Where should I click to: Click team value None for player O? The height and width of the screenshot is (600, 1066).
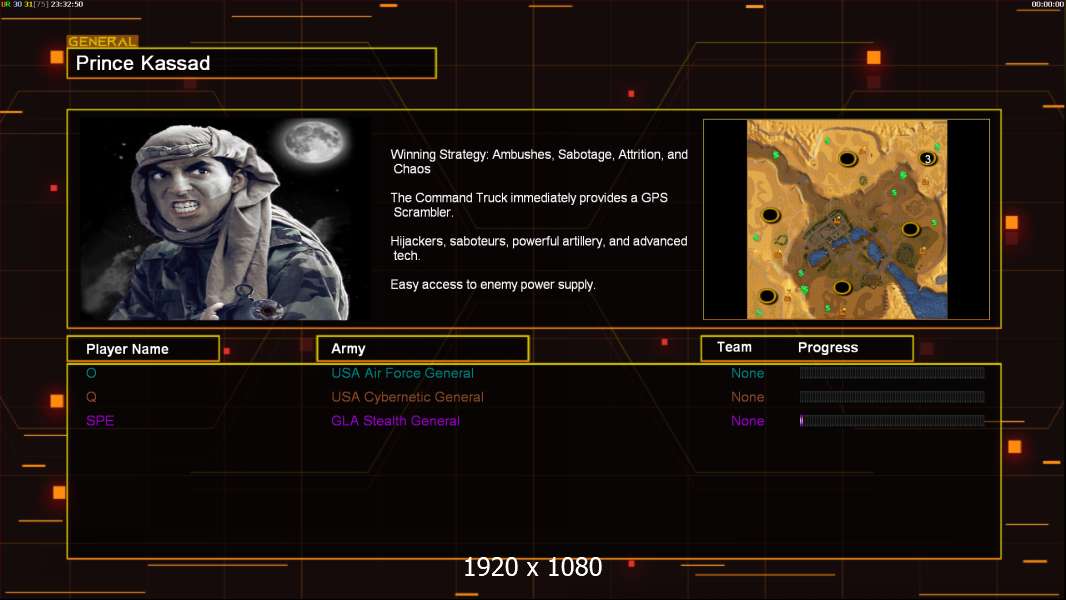[747, 373]
